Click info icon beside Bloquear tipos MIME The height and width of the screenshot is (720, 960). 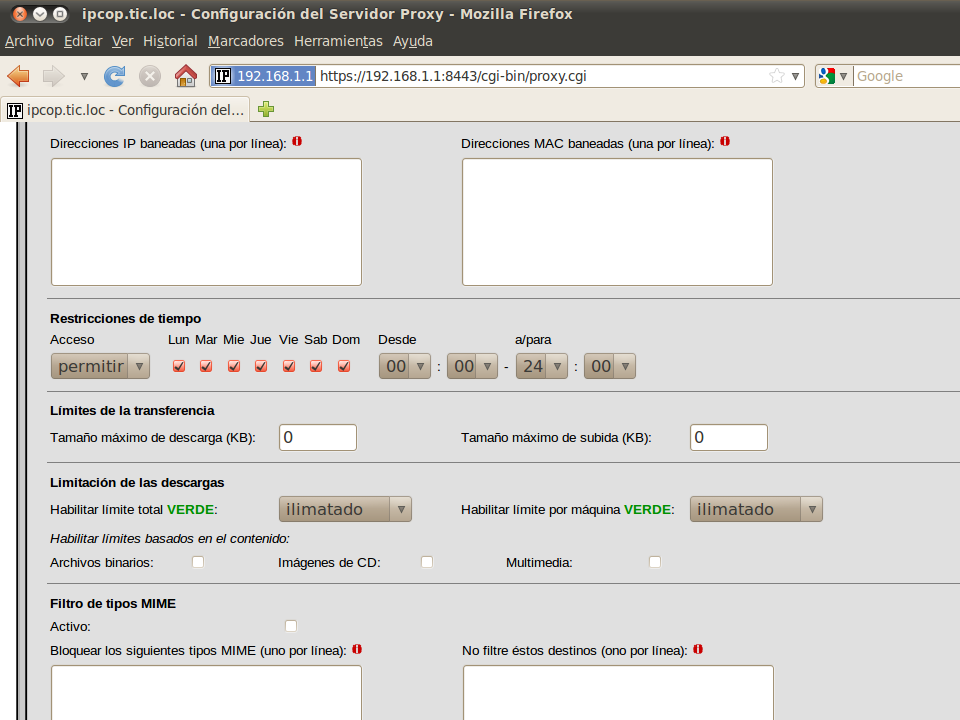tap(357, 649)
